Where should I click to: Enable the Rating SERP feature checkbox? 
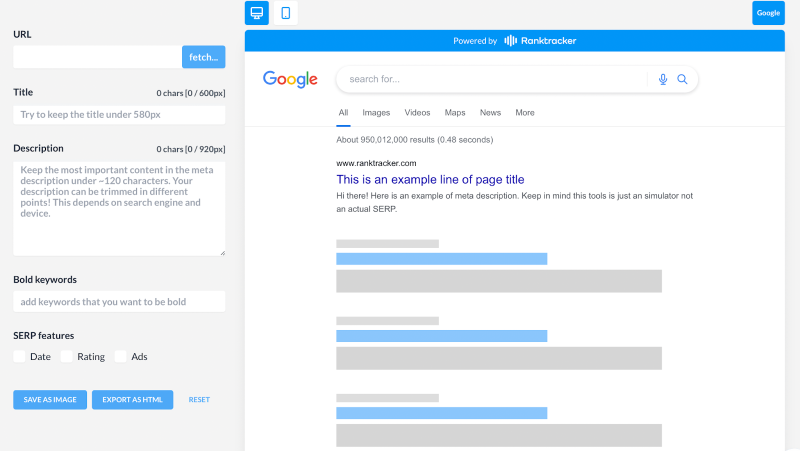66,356
